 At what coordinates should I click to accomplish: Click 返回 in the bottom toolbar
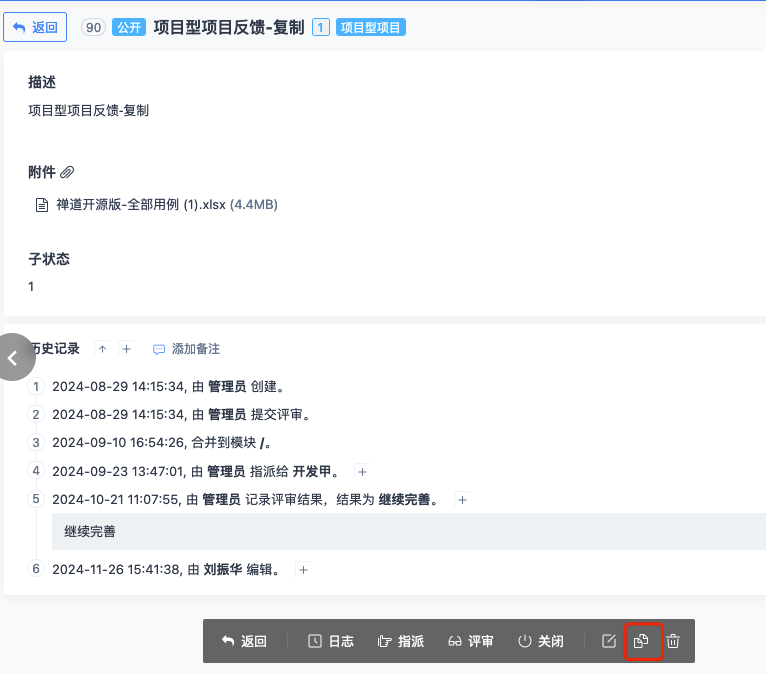[244, 641]
